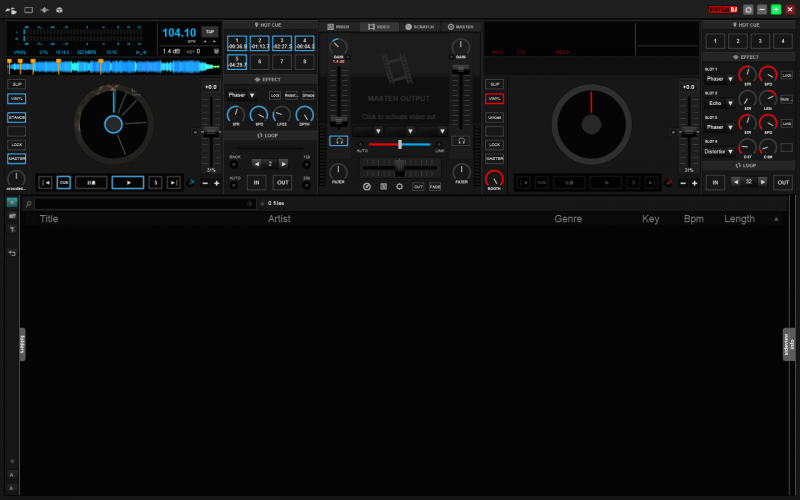Open slot 1 Phaser effect dropdown
The width and height of the screenshot is (800, 500).
(730, 79)
